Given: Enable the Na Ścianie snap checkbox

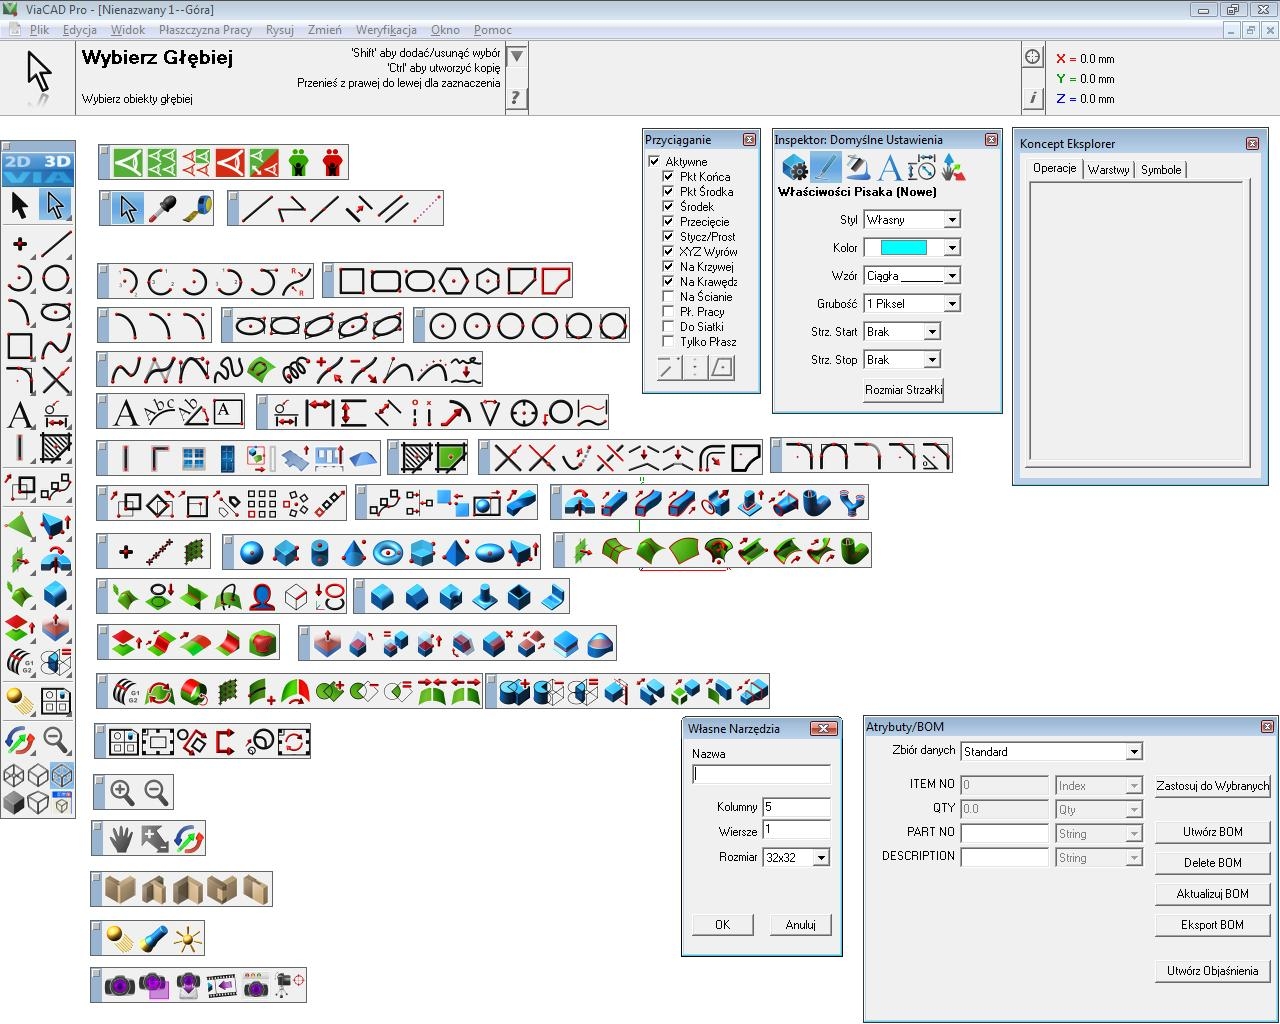Looking at the screenshot, I should (x=668, y=297).
